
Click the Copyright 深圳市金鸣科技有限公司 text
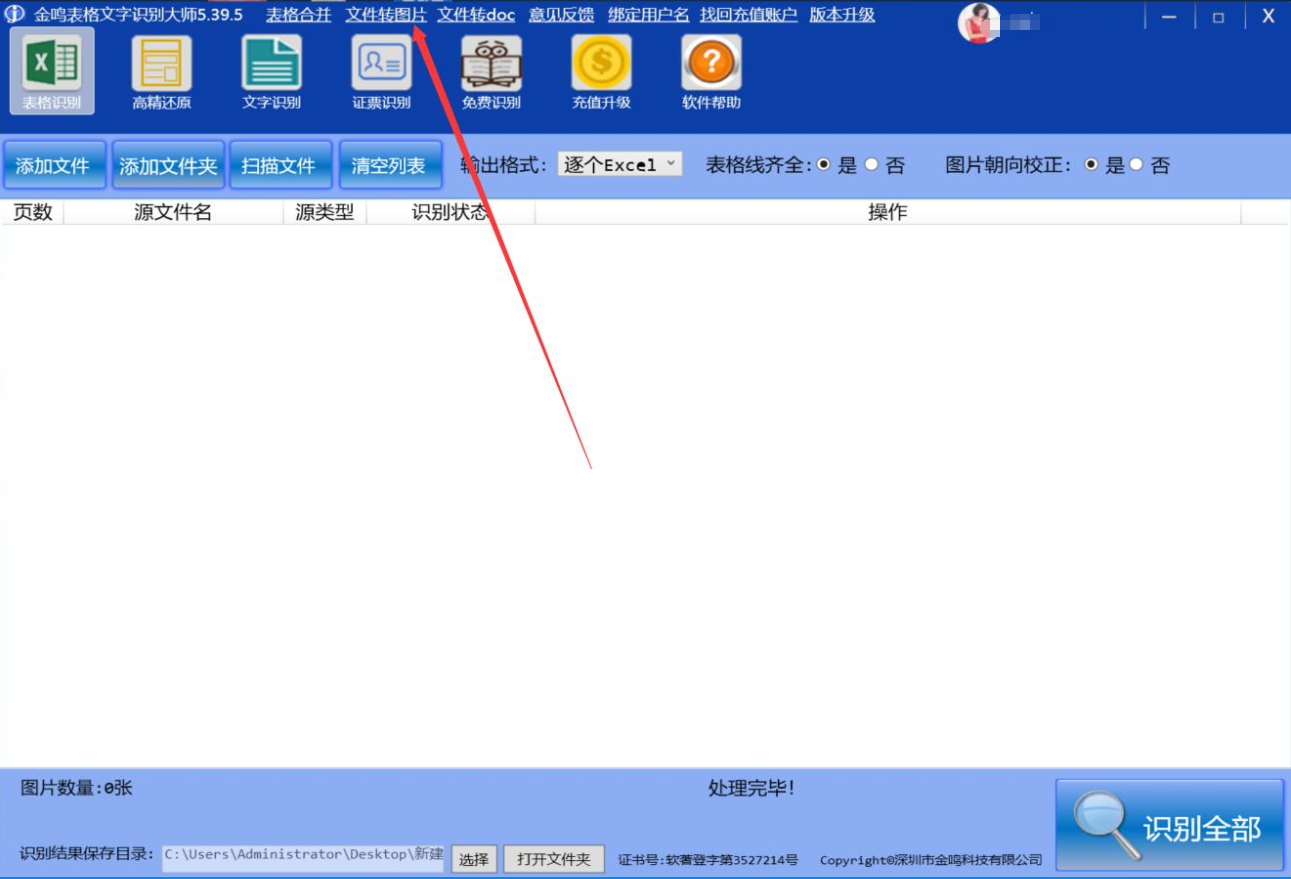coord(931,860)
